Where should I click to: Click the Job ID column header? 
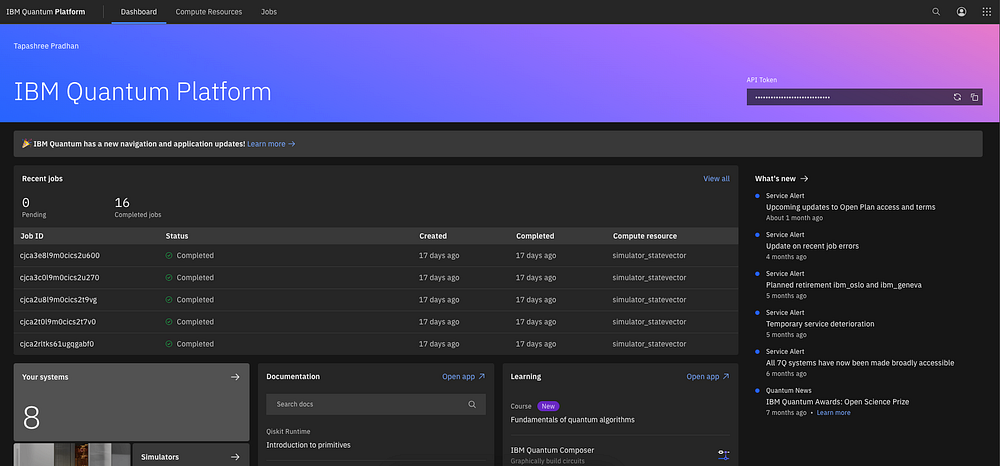[32, 236]
